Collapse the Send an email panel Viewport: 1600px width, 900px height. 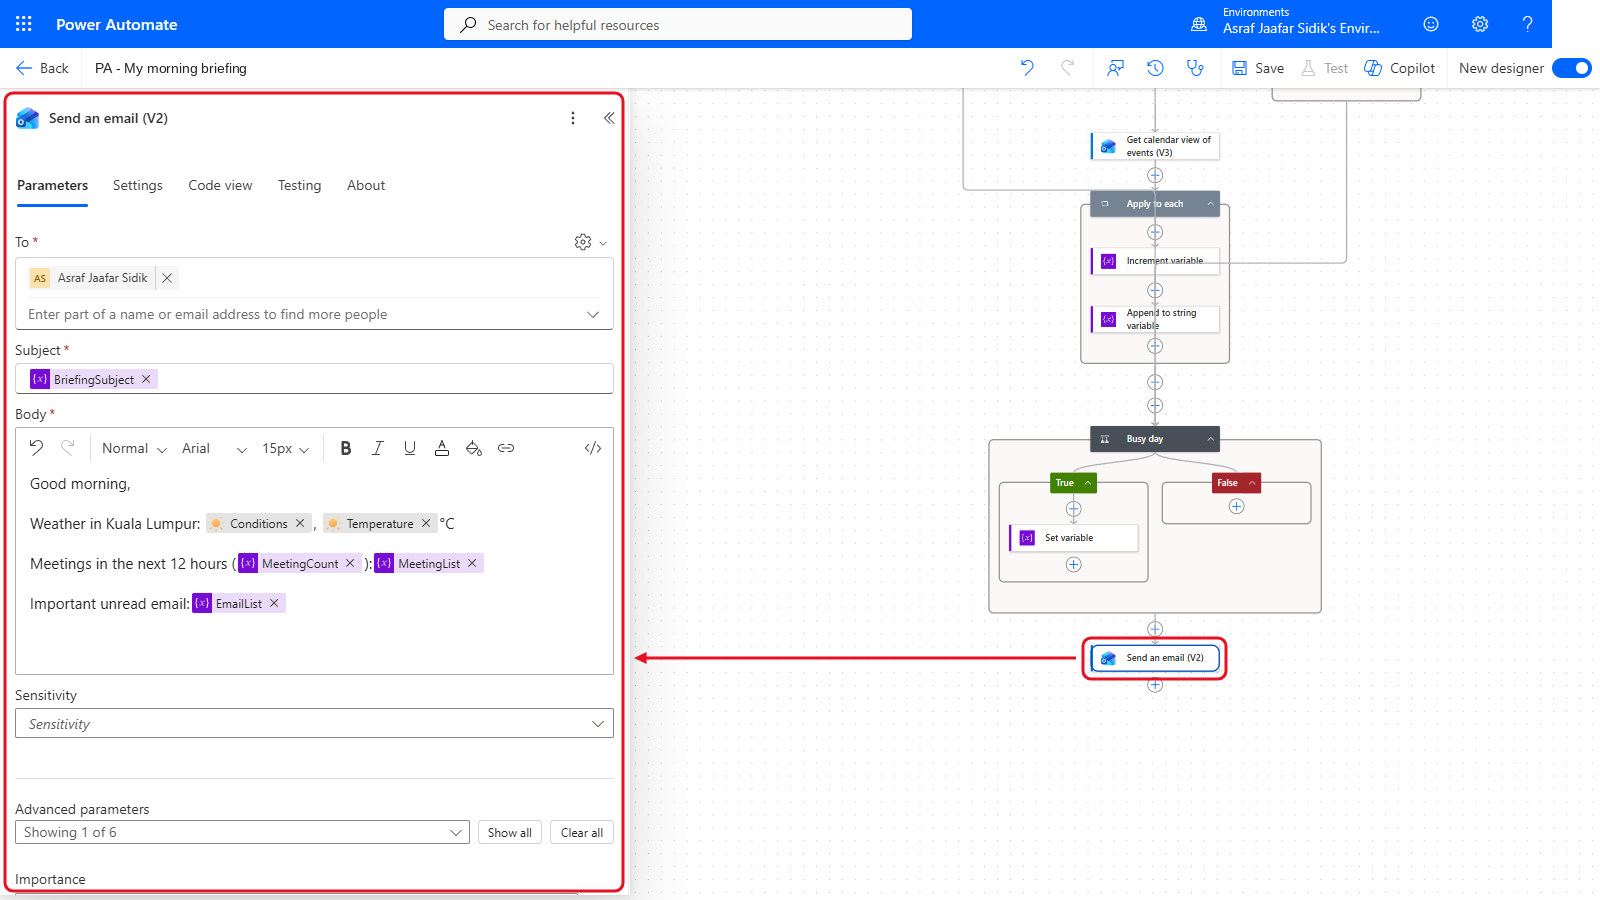(x=608, y=118)
